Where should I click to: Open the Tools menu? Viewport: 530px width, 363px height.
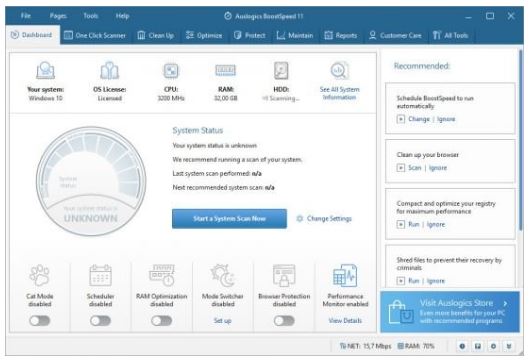pyautogui.click(x=91, y=16)
